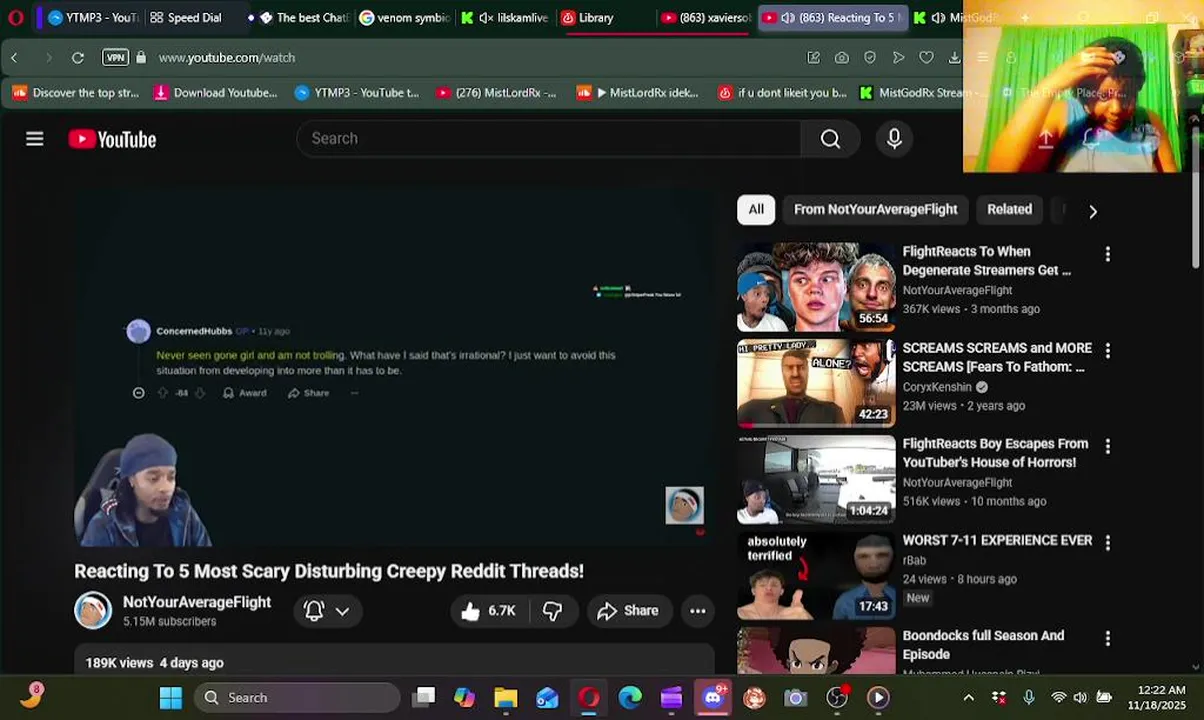Image resolution: width=1204 pixels, height=720 pixels.
Task: Open Discord from the taskbar
Action: pyautogui.click(x=713, y=698)
